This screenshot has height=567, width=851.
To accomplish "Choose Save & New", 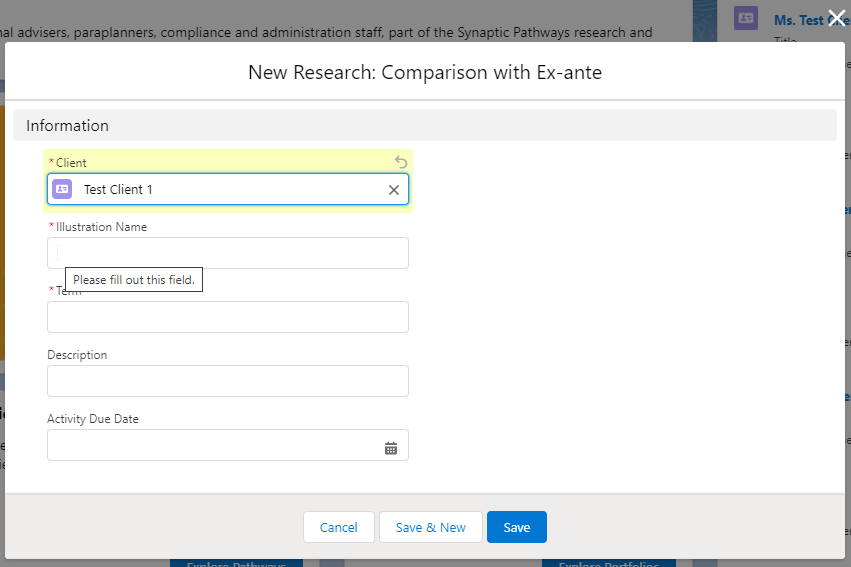I will (430, 527).
